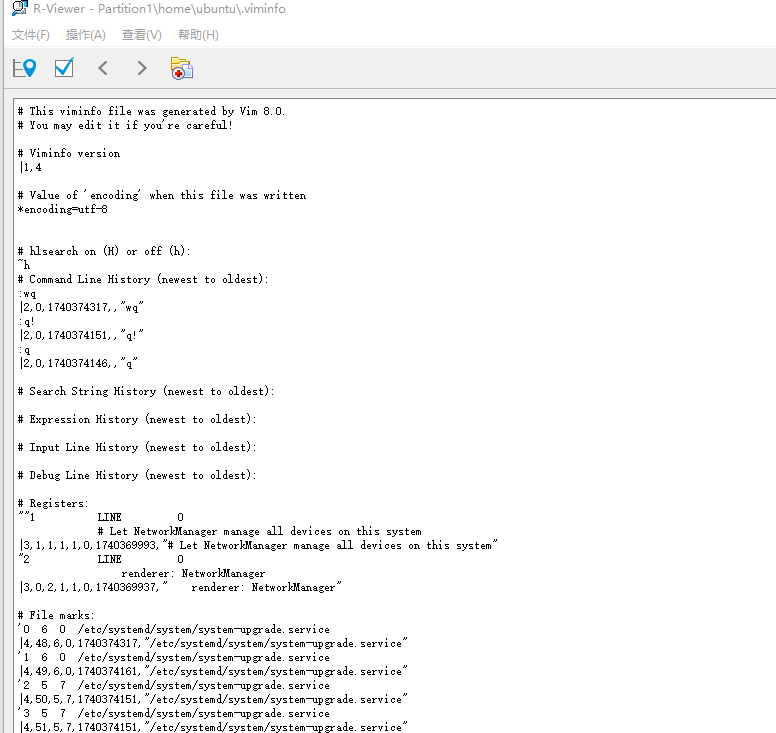Open the 文件(F) menu
Image resolution: width=776 pixels, height=733 pixels.
[x=31, y=35]
